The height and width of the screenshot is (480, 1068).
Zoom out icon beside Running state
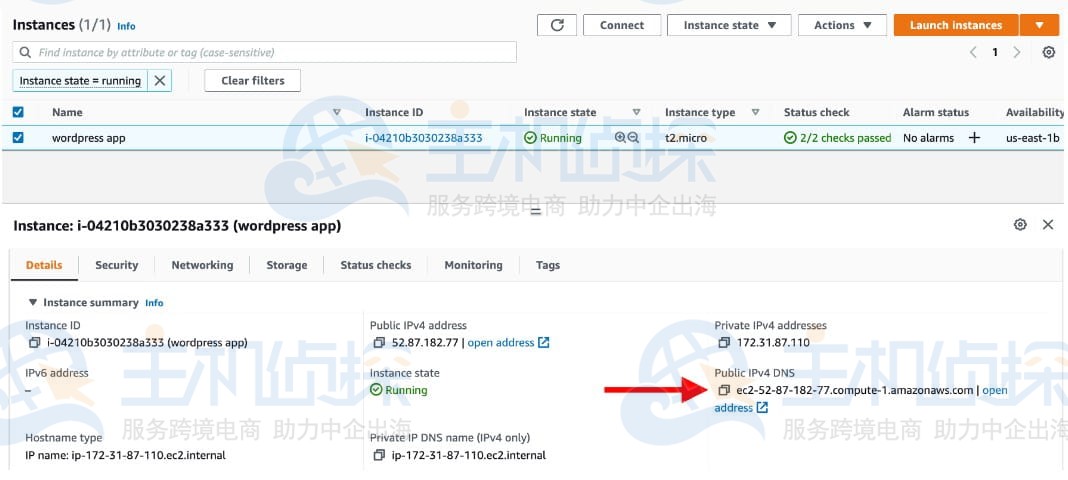633,138
